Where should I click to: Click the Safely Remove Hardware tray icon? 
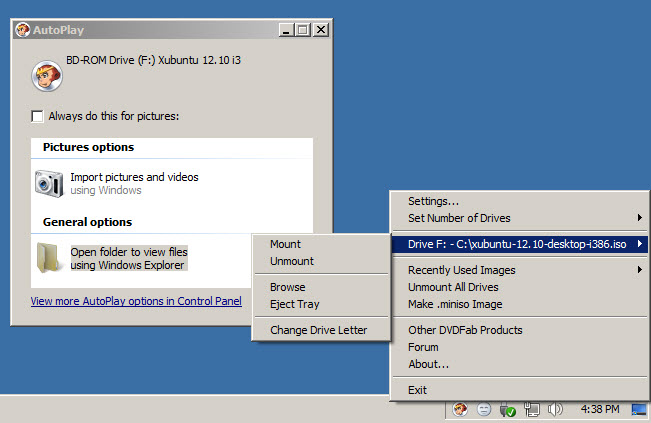[507, 410]
